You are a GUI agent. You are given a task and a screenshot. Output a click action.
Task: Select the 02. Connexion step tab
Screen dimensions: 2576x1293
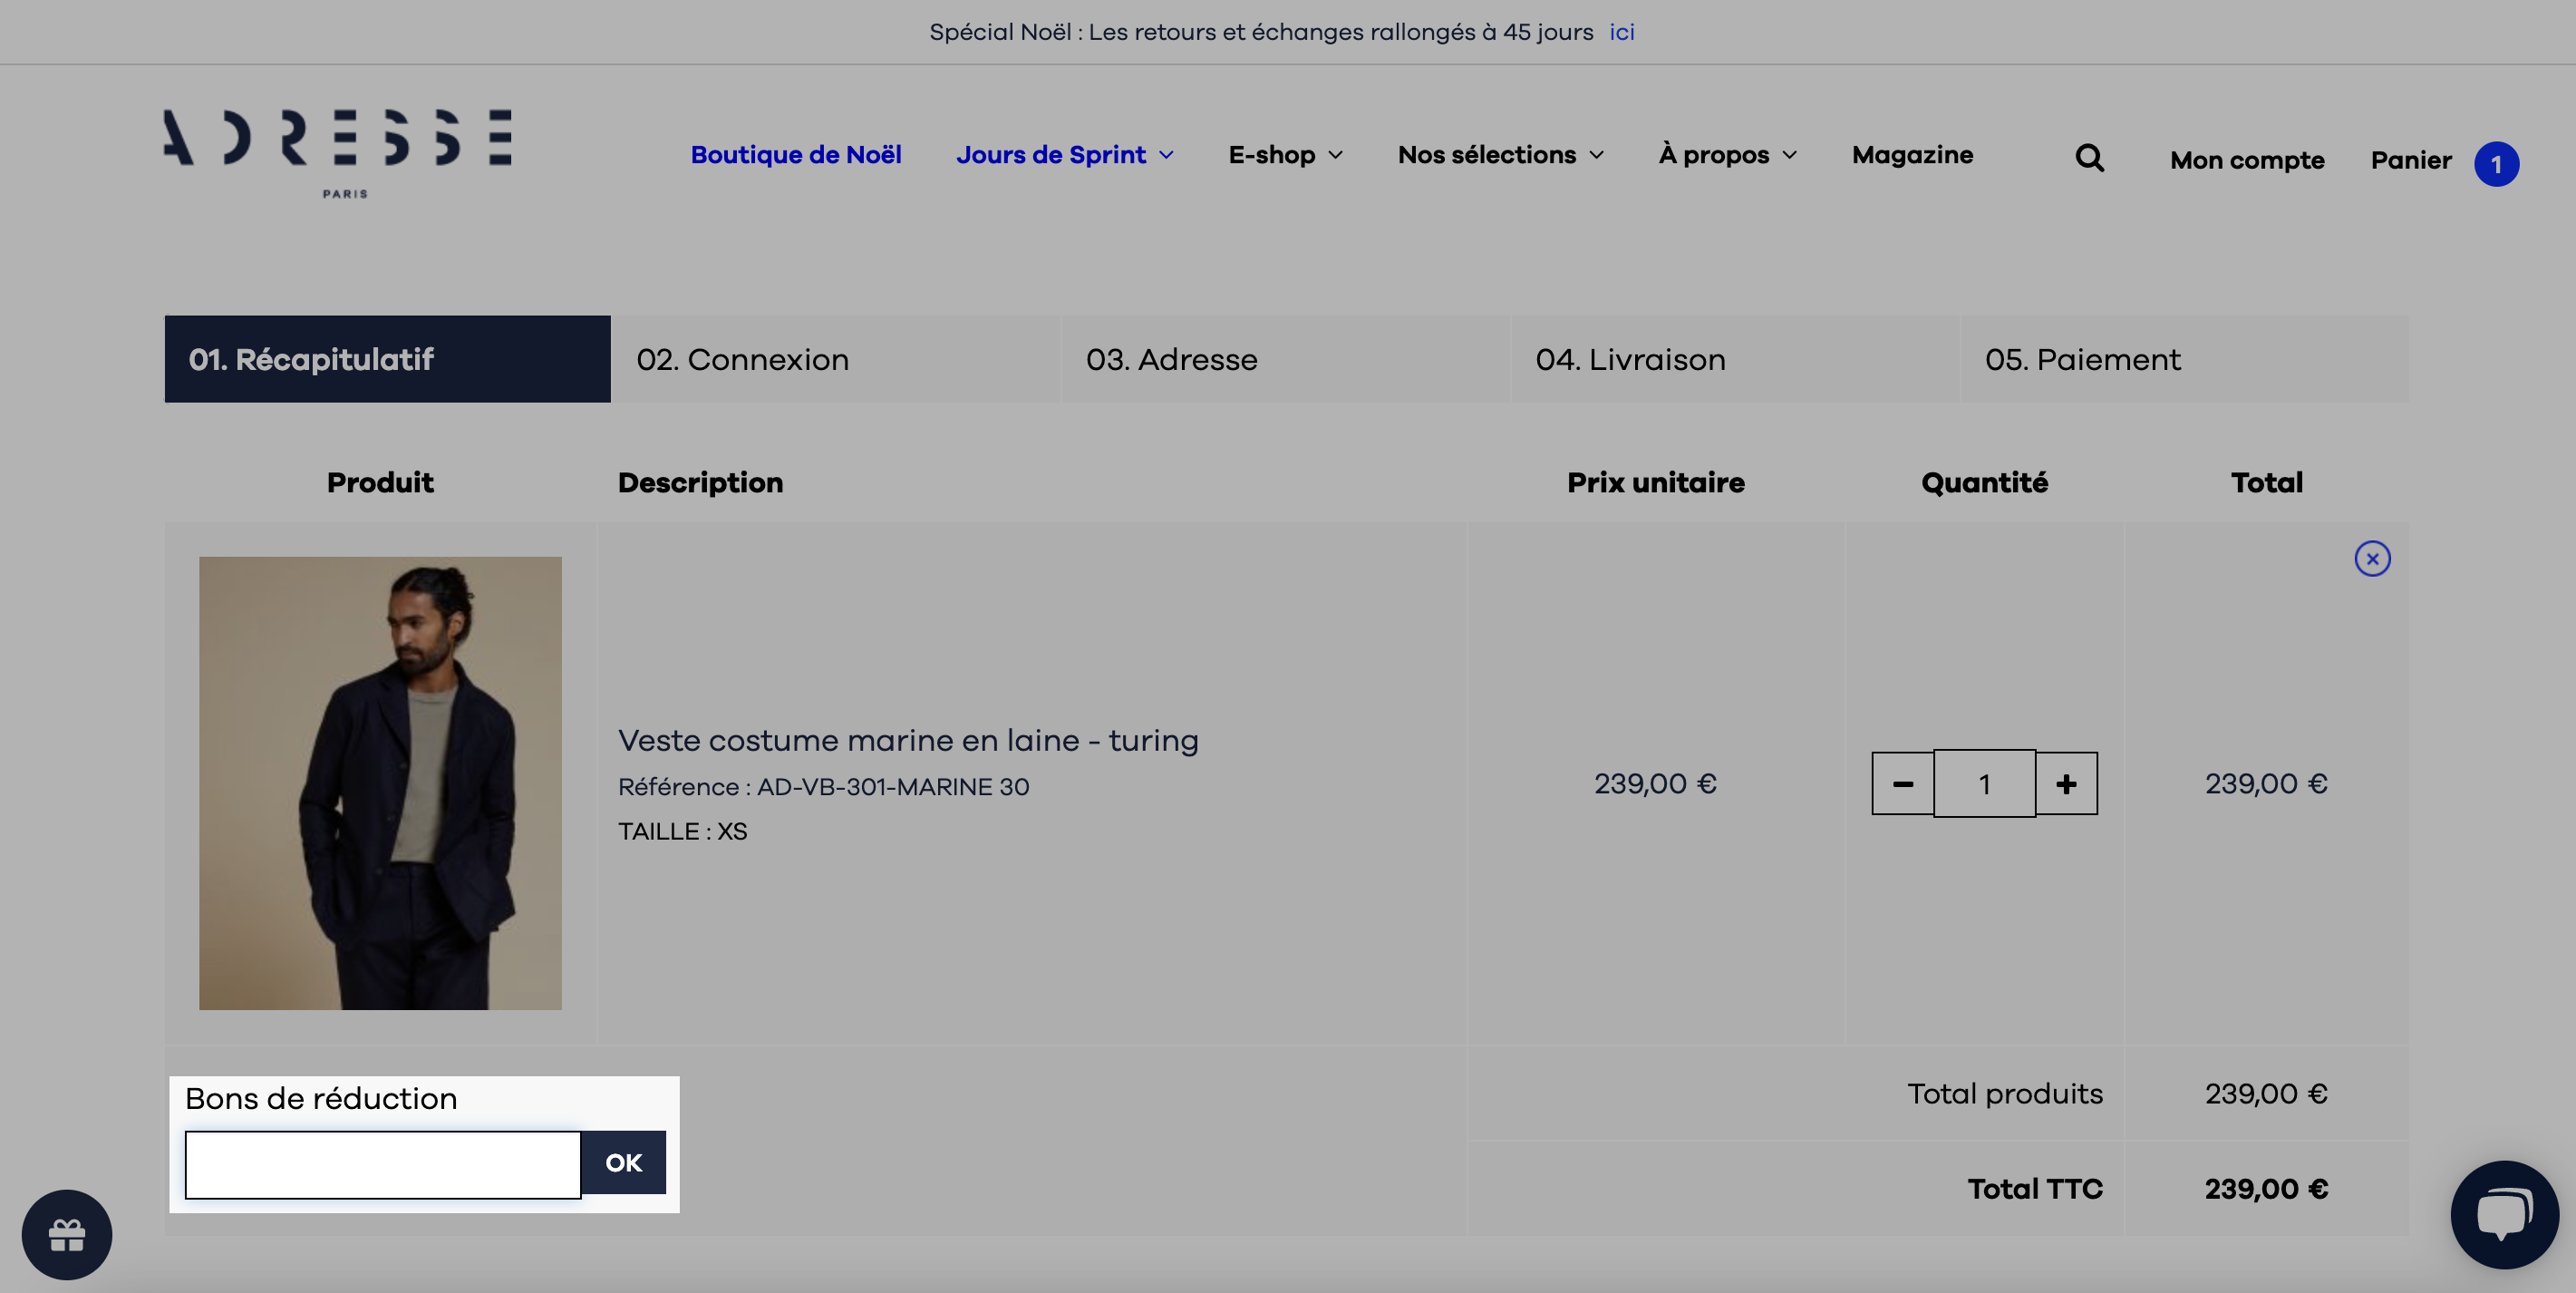pos(836,359)
